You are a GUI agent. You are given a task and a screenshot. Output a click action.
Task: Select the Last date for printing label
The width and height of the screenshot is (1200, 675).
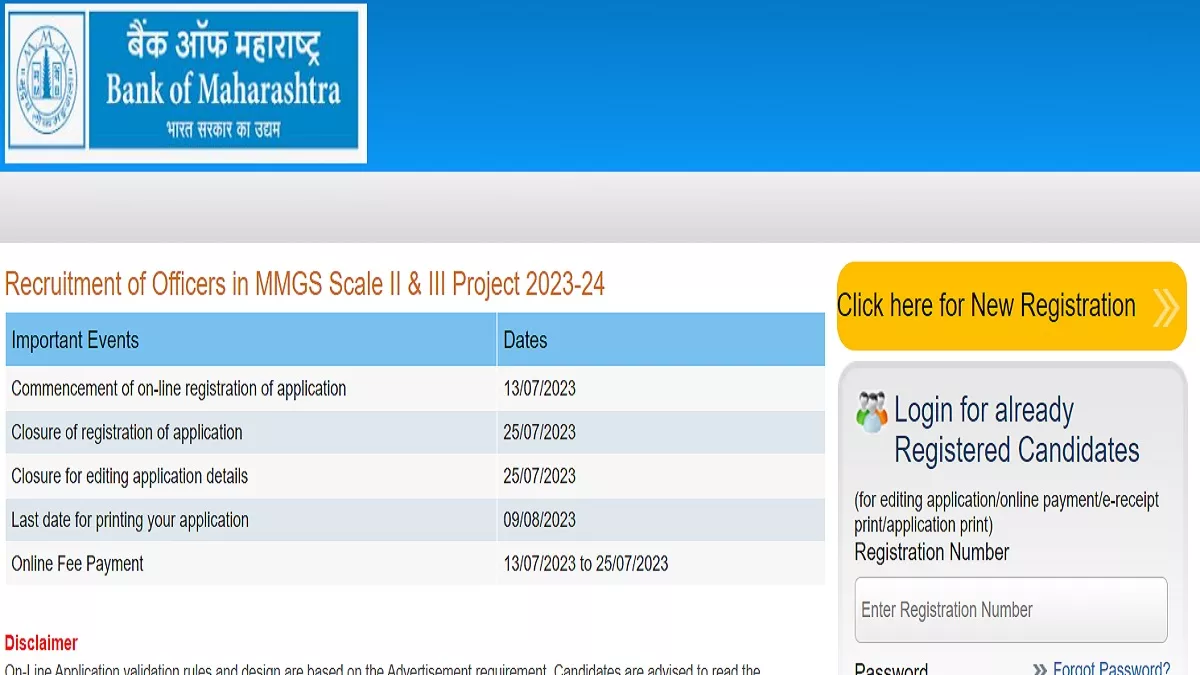pyautogui.click(x=130, y=520)
